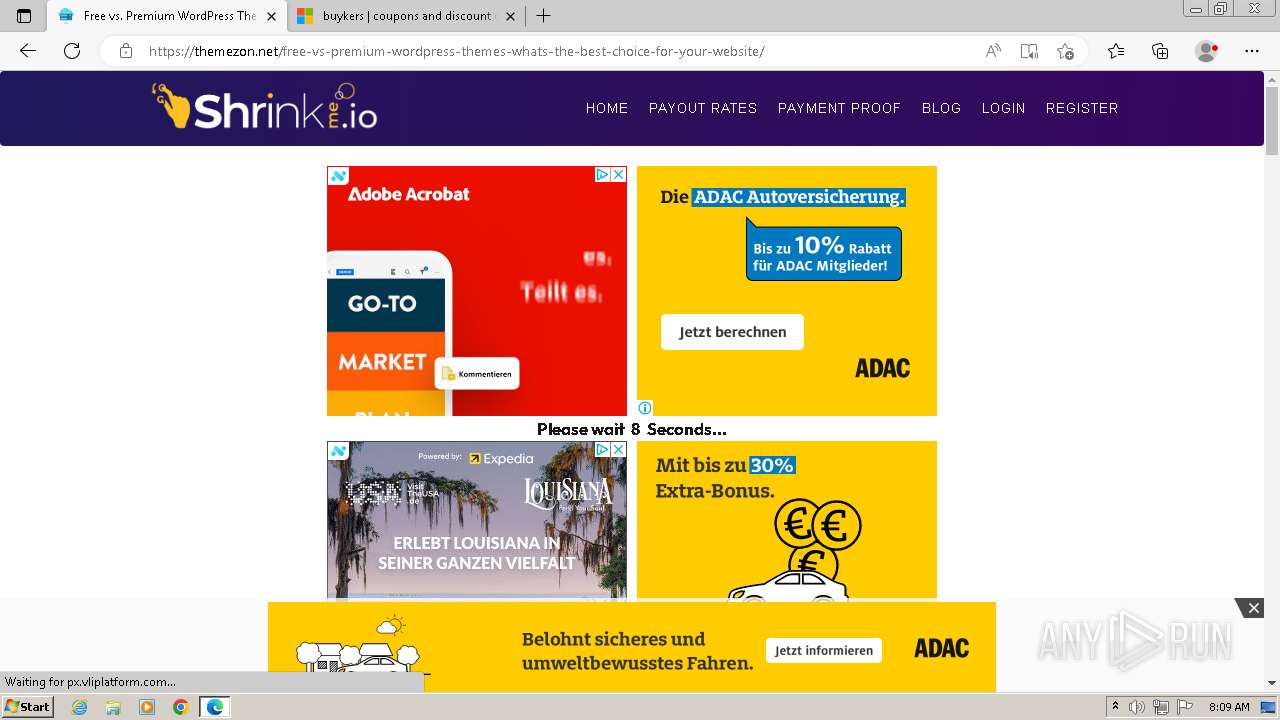Add this page to favorites
1280x720 pixels.
pos(1065,51)
